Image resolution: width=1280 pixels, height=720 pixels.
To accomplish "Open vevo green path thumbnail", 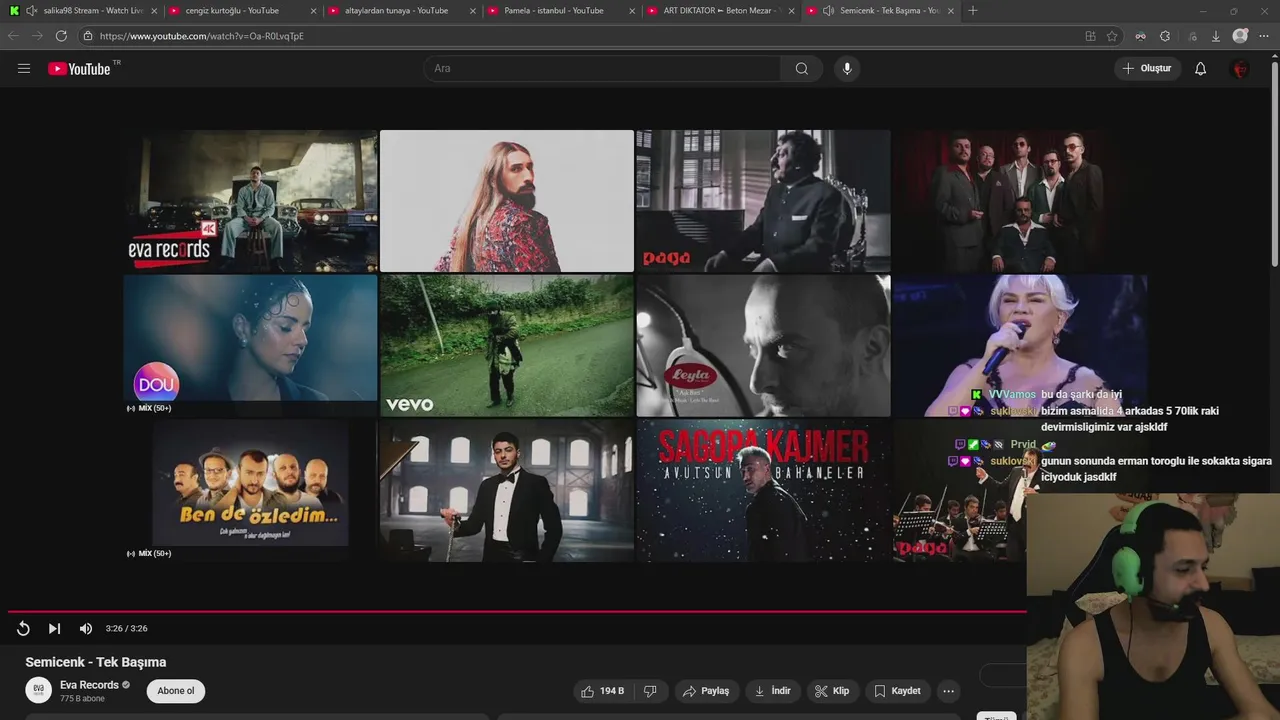I will pyautogui.click(x=507, y=345).
